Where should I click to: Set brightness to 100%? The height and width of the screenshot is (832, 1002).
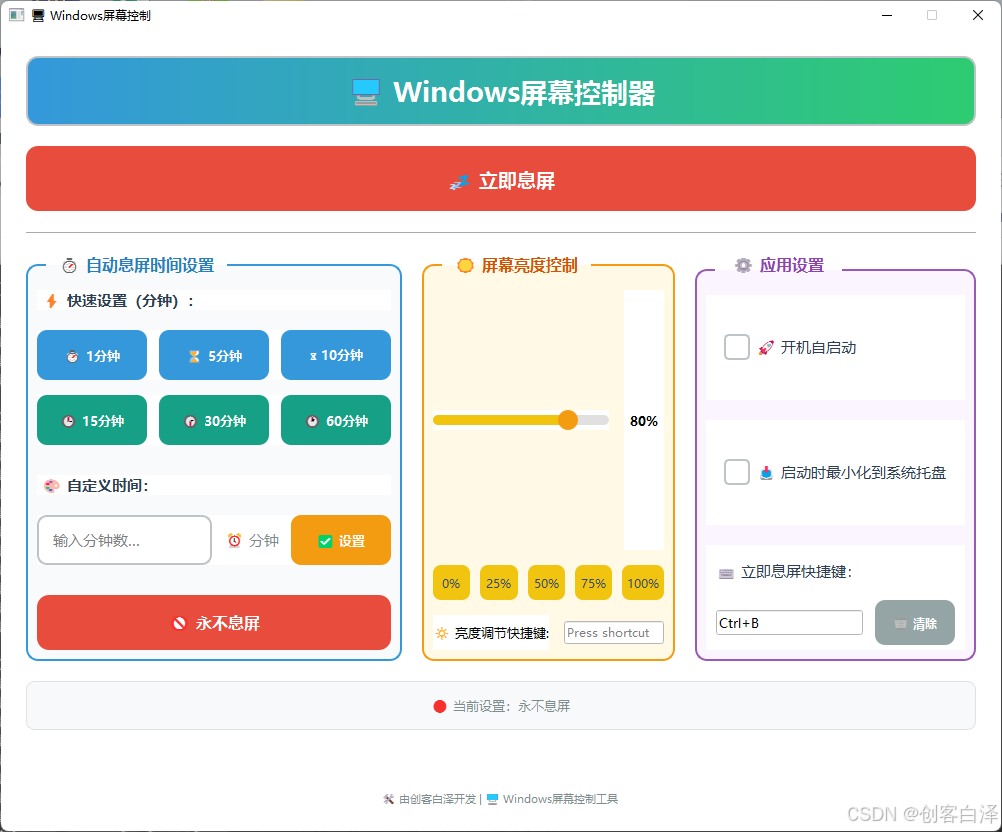(x=643, y=583)
